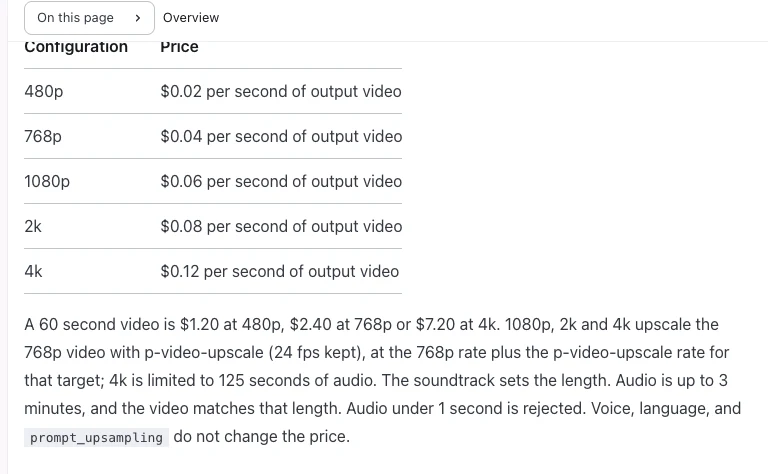The width and height of the screenshot is (768, 474).
Task: Click the $0.08 per second price cell
Action: coord(281,226)
